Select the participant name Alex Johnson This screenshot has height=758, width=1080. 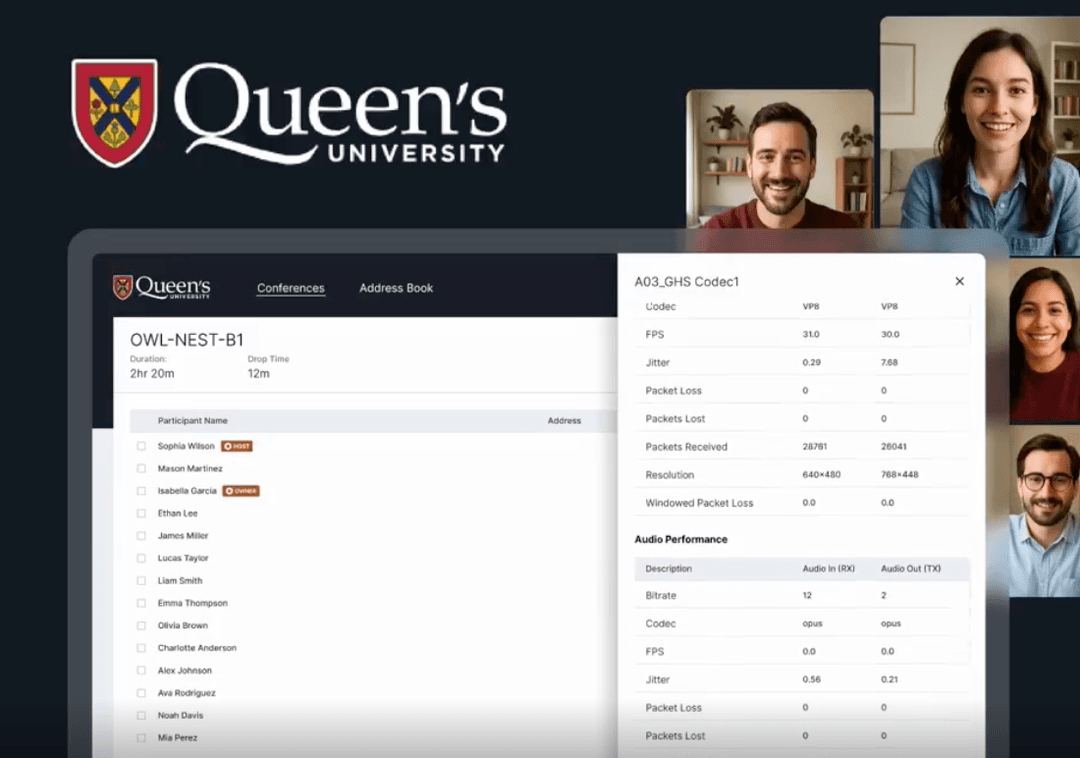pos(185,670)
